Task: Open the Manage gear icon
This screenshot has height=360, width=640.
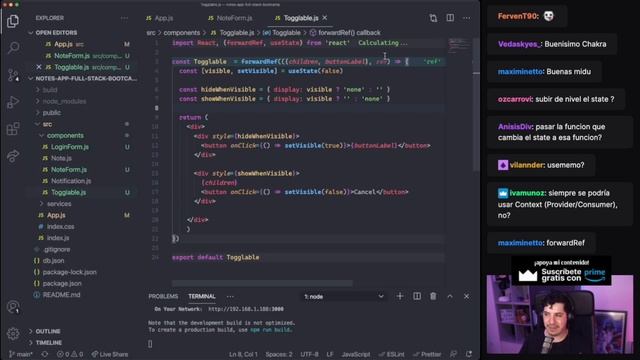Action: [x=13, y=334]
